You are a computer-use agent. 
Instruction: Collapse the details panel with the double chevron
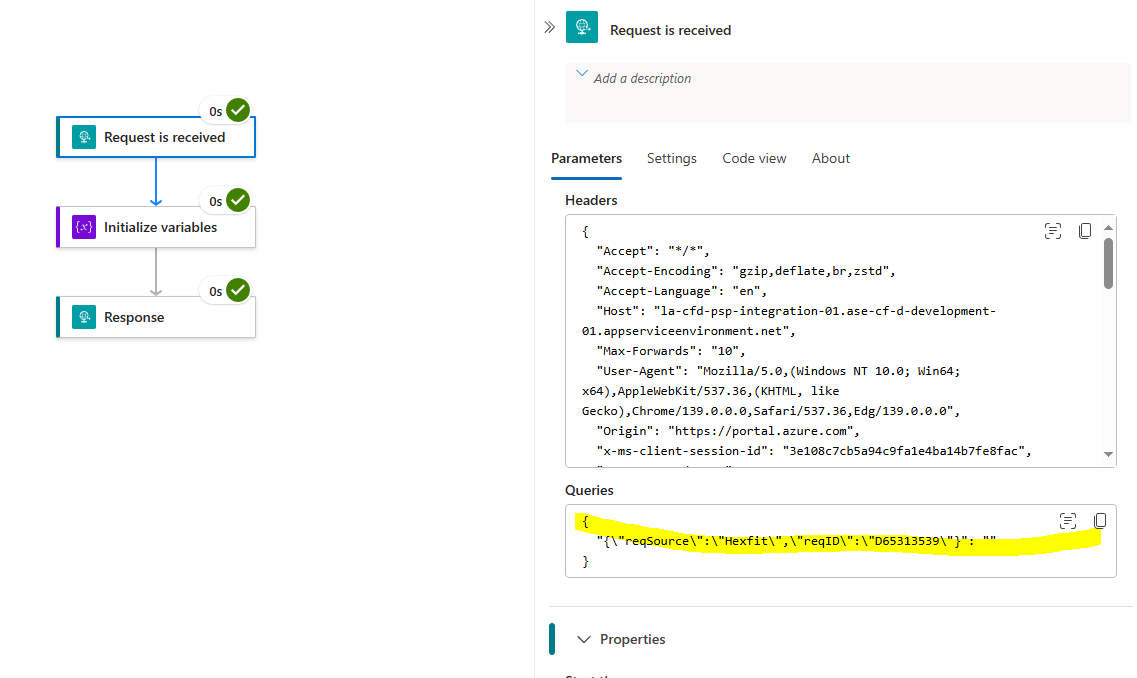(x=548, y=27)
